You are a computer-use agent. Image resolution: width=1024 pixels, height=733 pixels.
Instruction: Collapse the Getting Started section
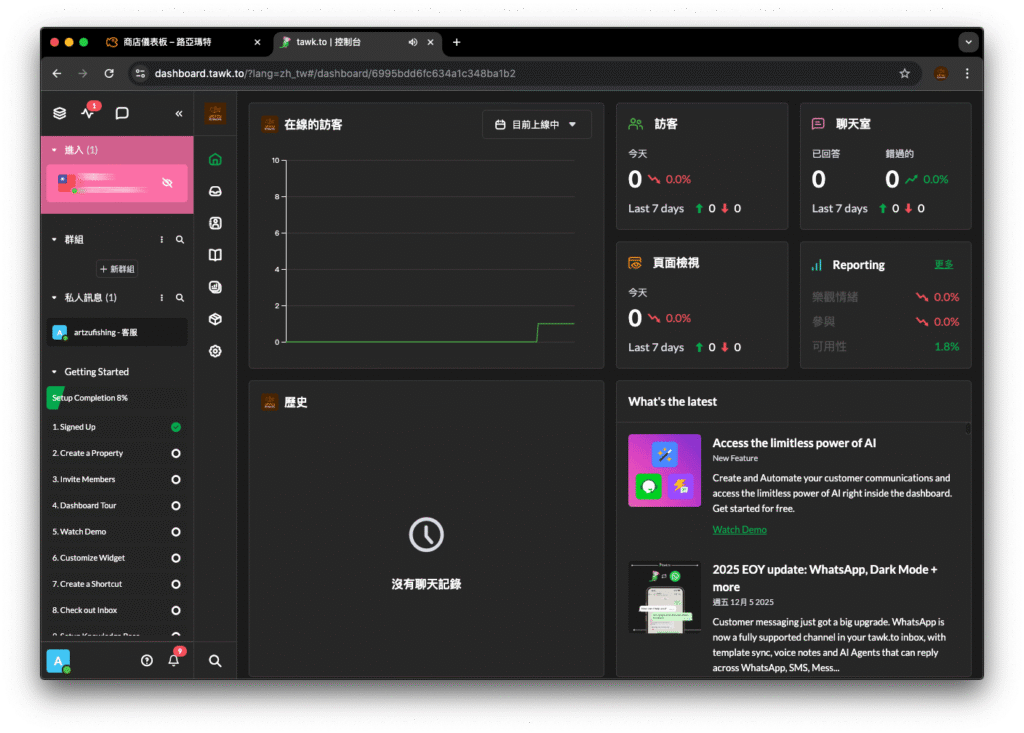(54, 372)
